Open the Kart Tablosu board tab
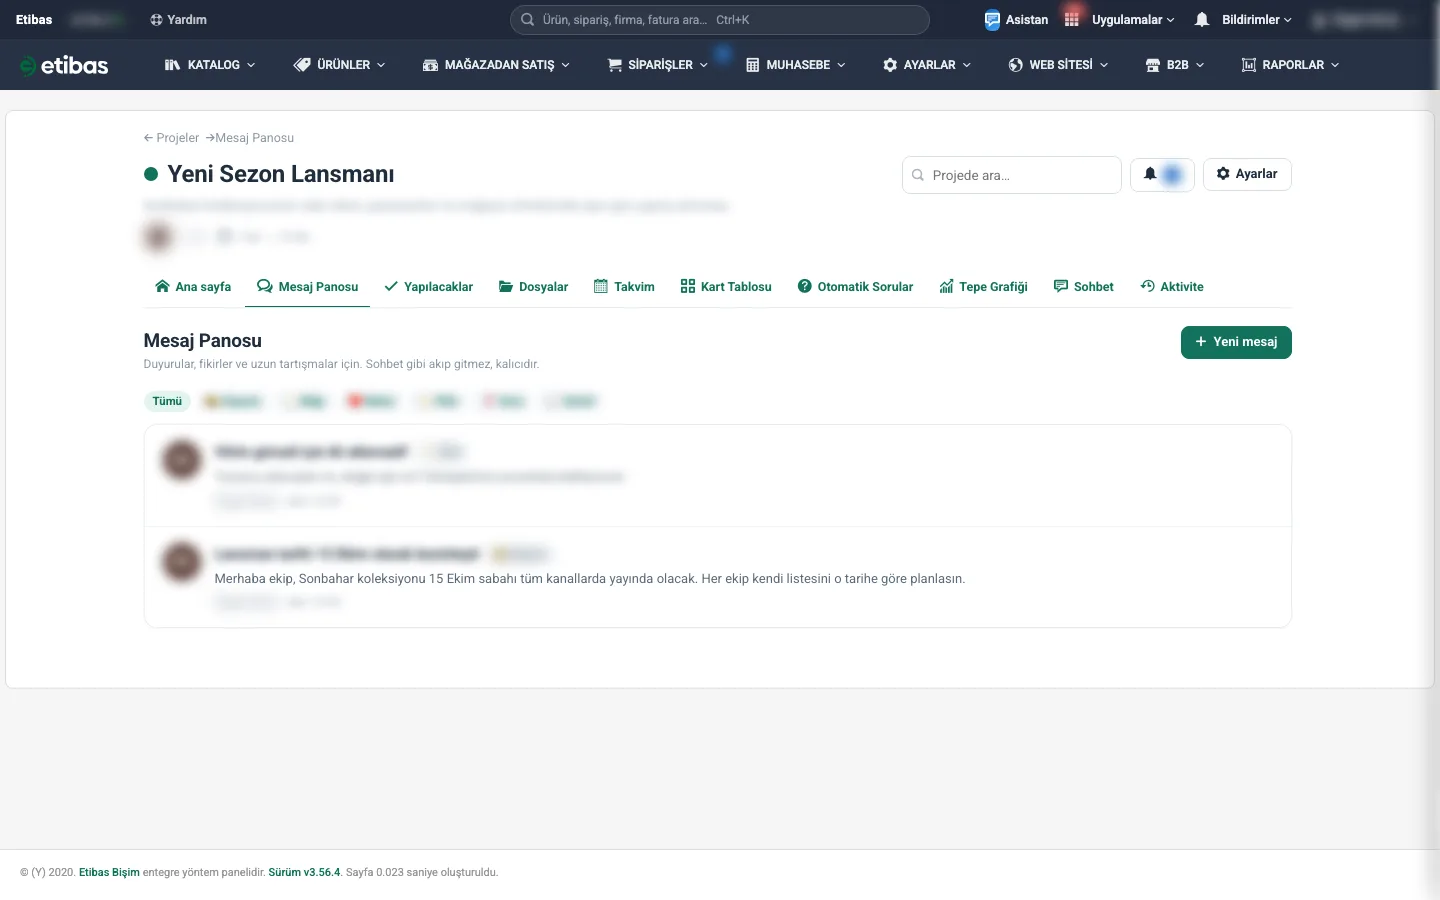 click(726, 287)
